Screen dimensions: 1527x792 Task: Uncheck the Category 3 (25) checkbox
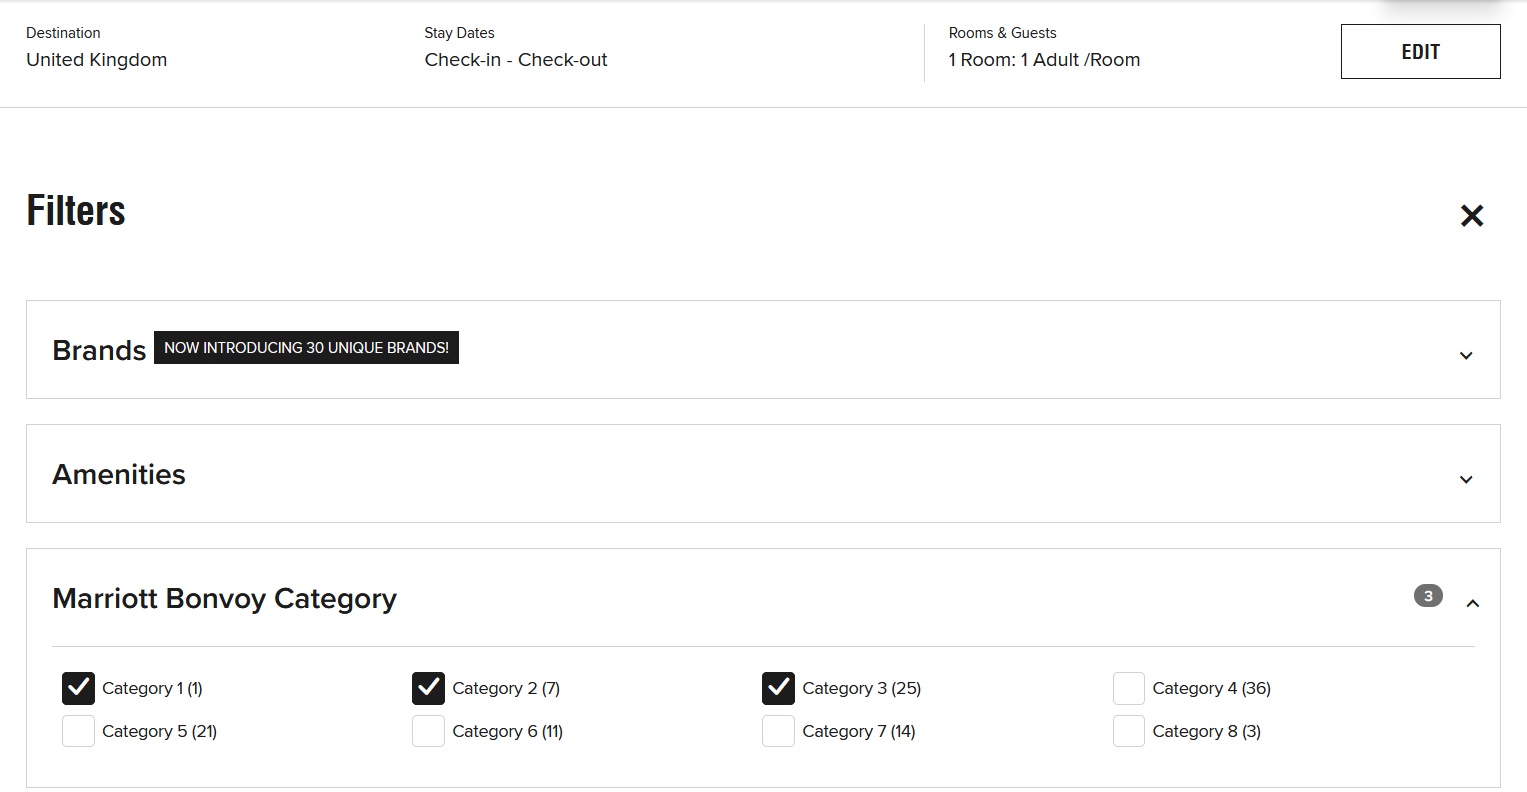tap(778, 688)
